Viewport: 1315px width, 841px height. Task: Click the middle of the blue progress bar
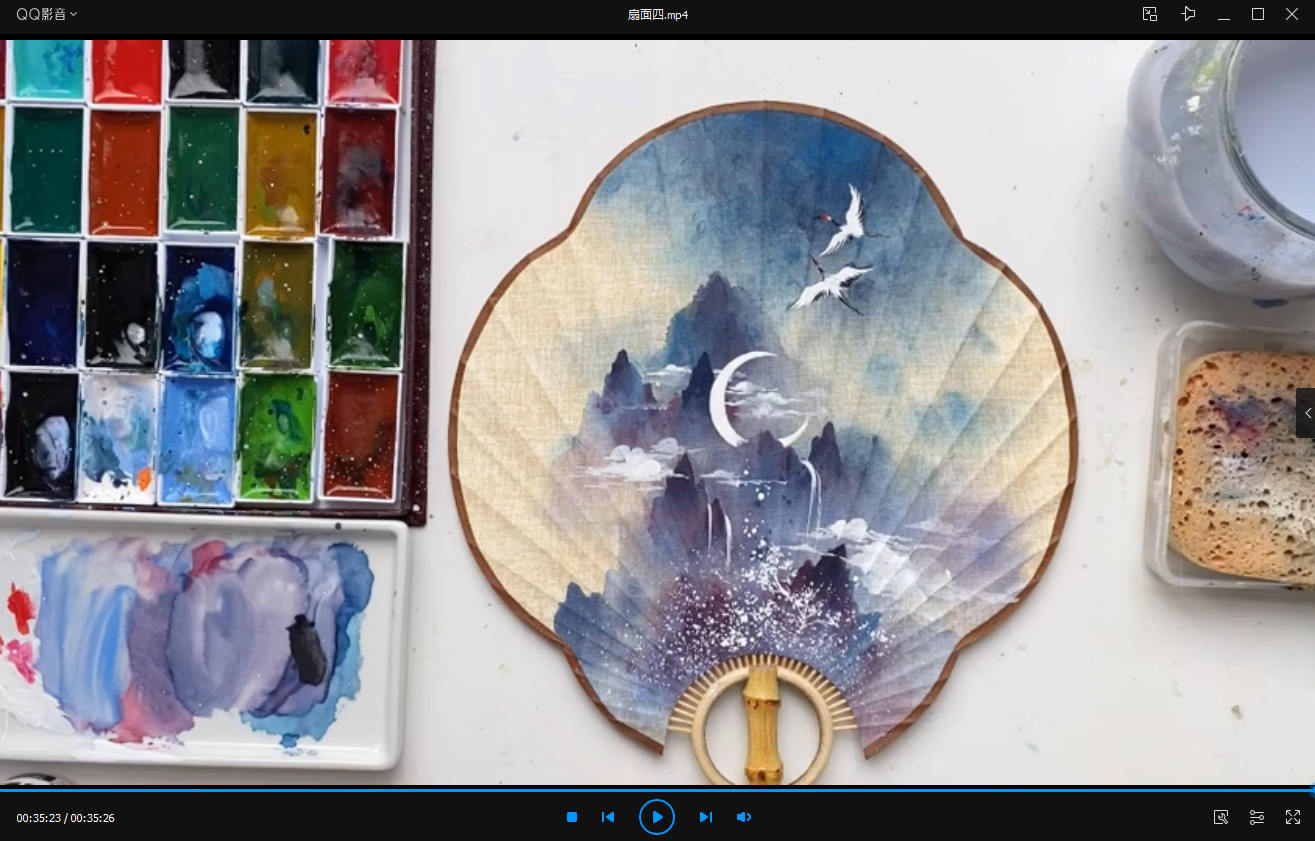657,790
